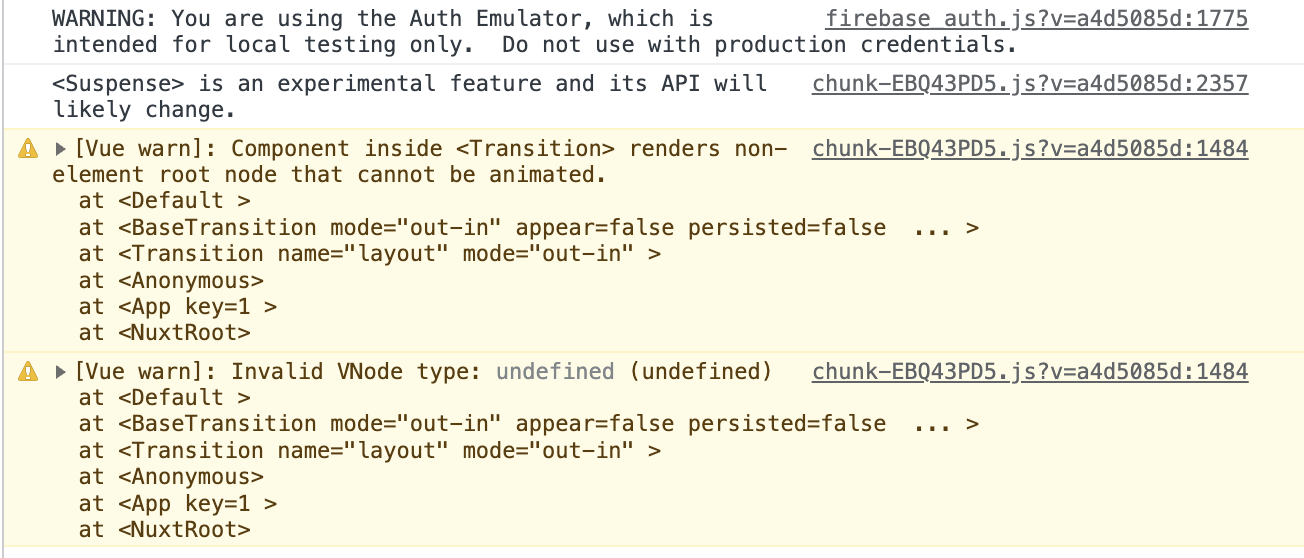Click warning icon beside the Transition component warning
Screen dimensions: 1304x558
click(x=28, y=150)
